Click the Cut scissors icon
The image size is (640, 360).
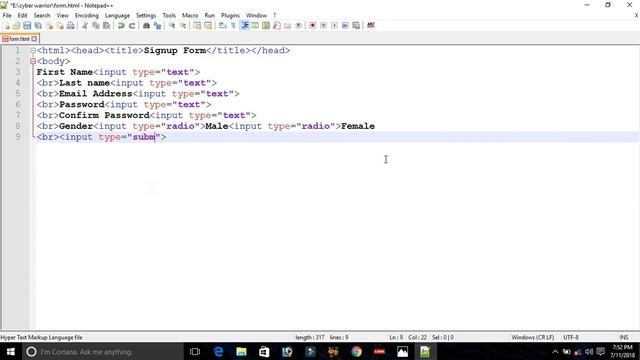coord(85,25)
